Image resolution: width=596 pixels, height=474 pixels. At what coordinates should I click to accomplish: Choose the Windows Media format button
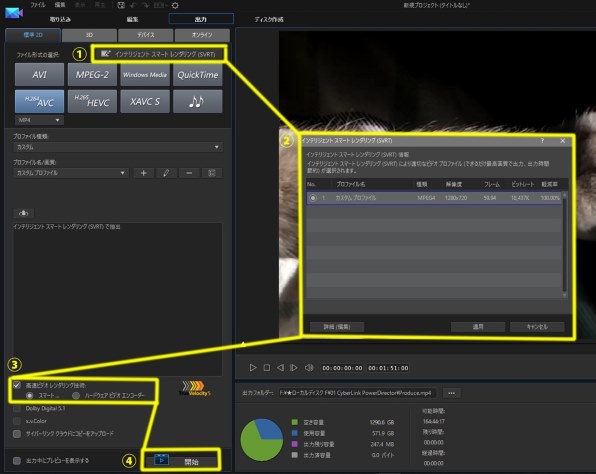point(145,75)
